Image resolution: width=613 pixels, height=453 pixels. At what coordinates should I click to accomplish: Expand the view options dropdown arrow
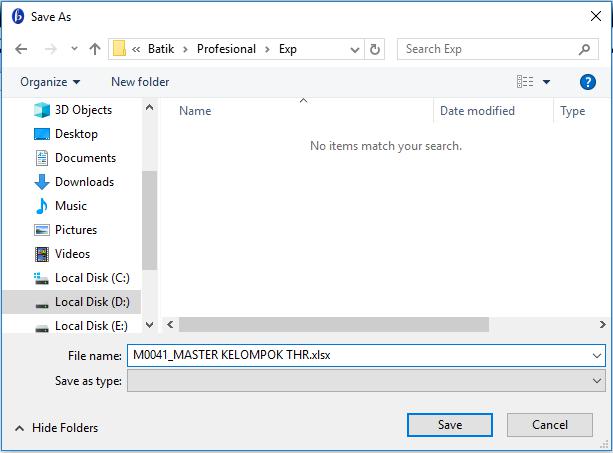pyautogui.click(x=547, y=82)
